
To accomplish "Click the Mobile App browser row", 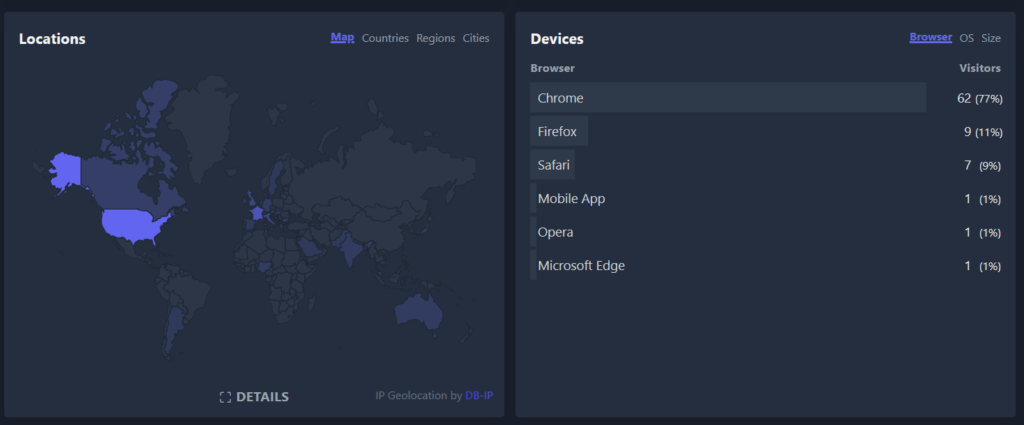I will tap(765, 198).
